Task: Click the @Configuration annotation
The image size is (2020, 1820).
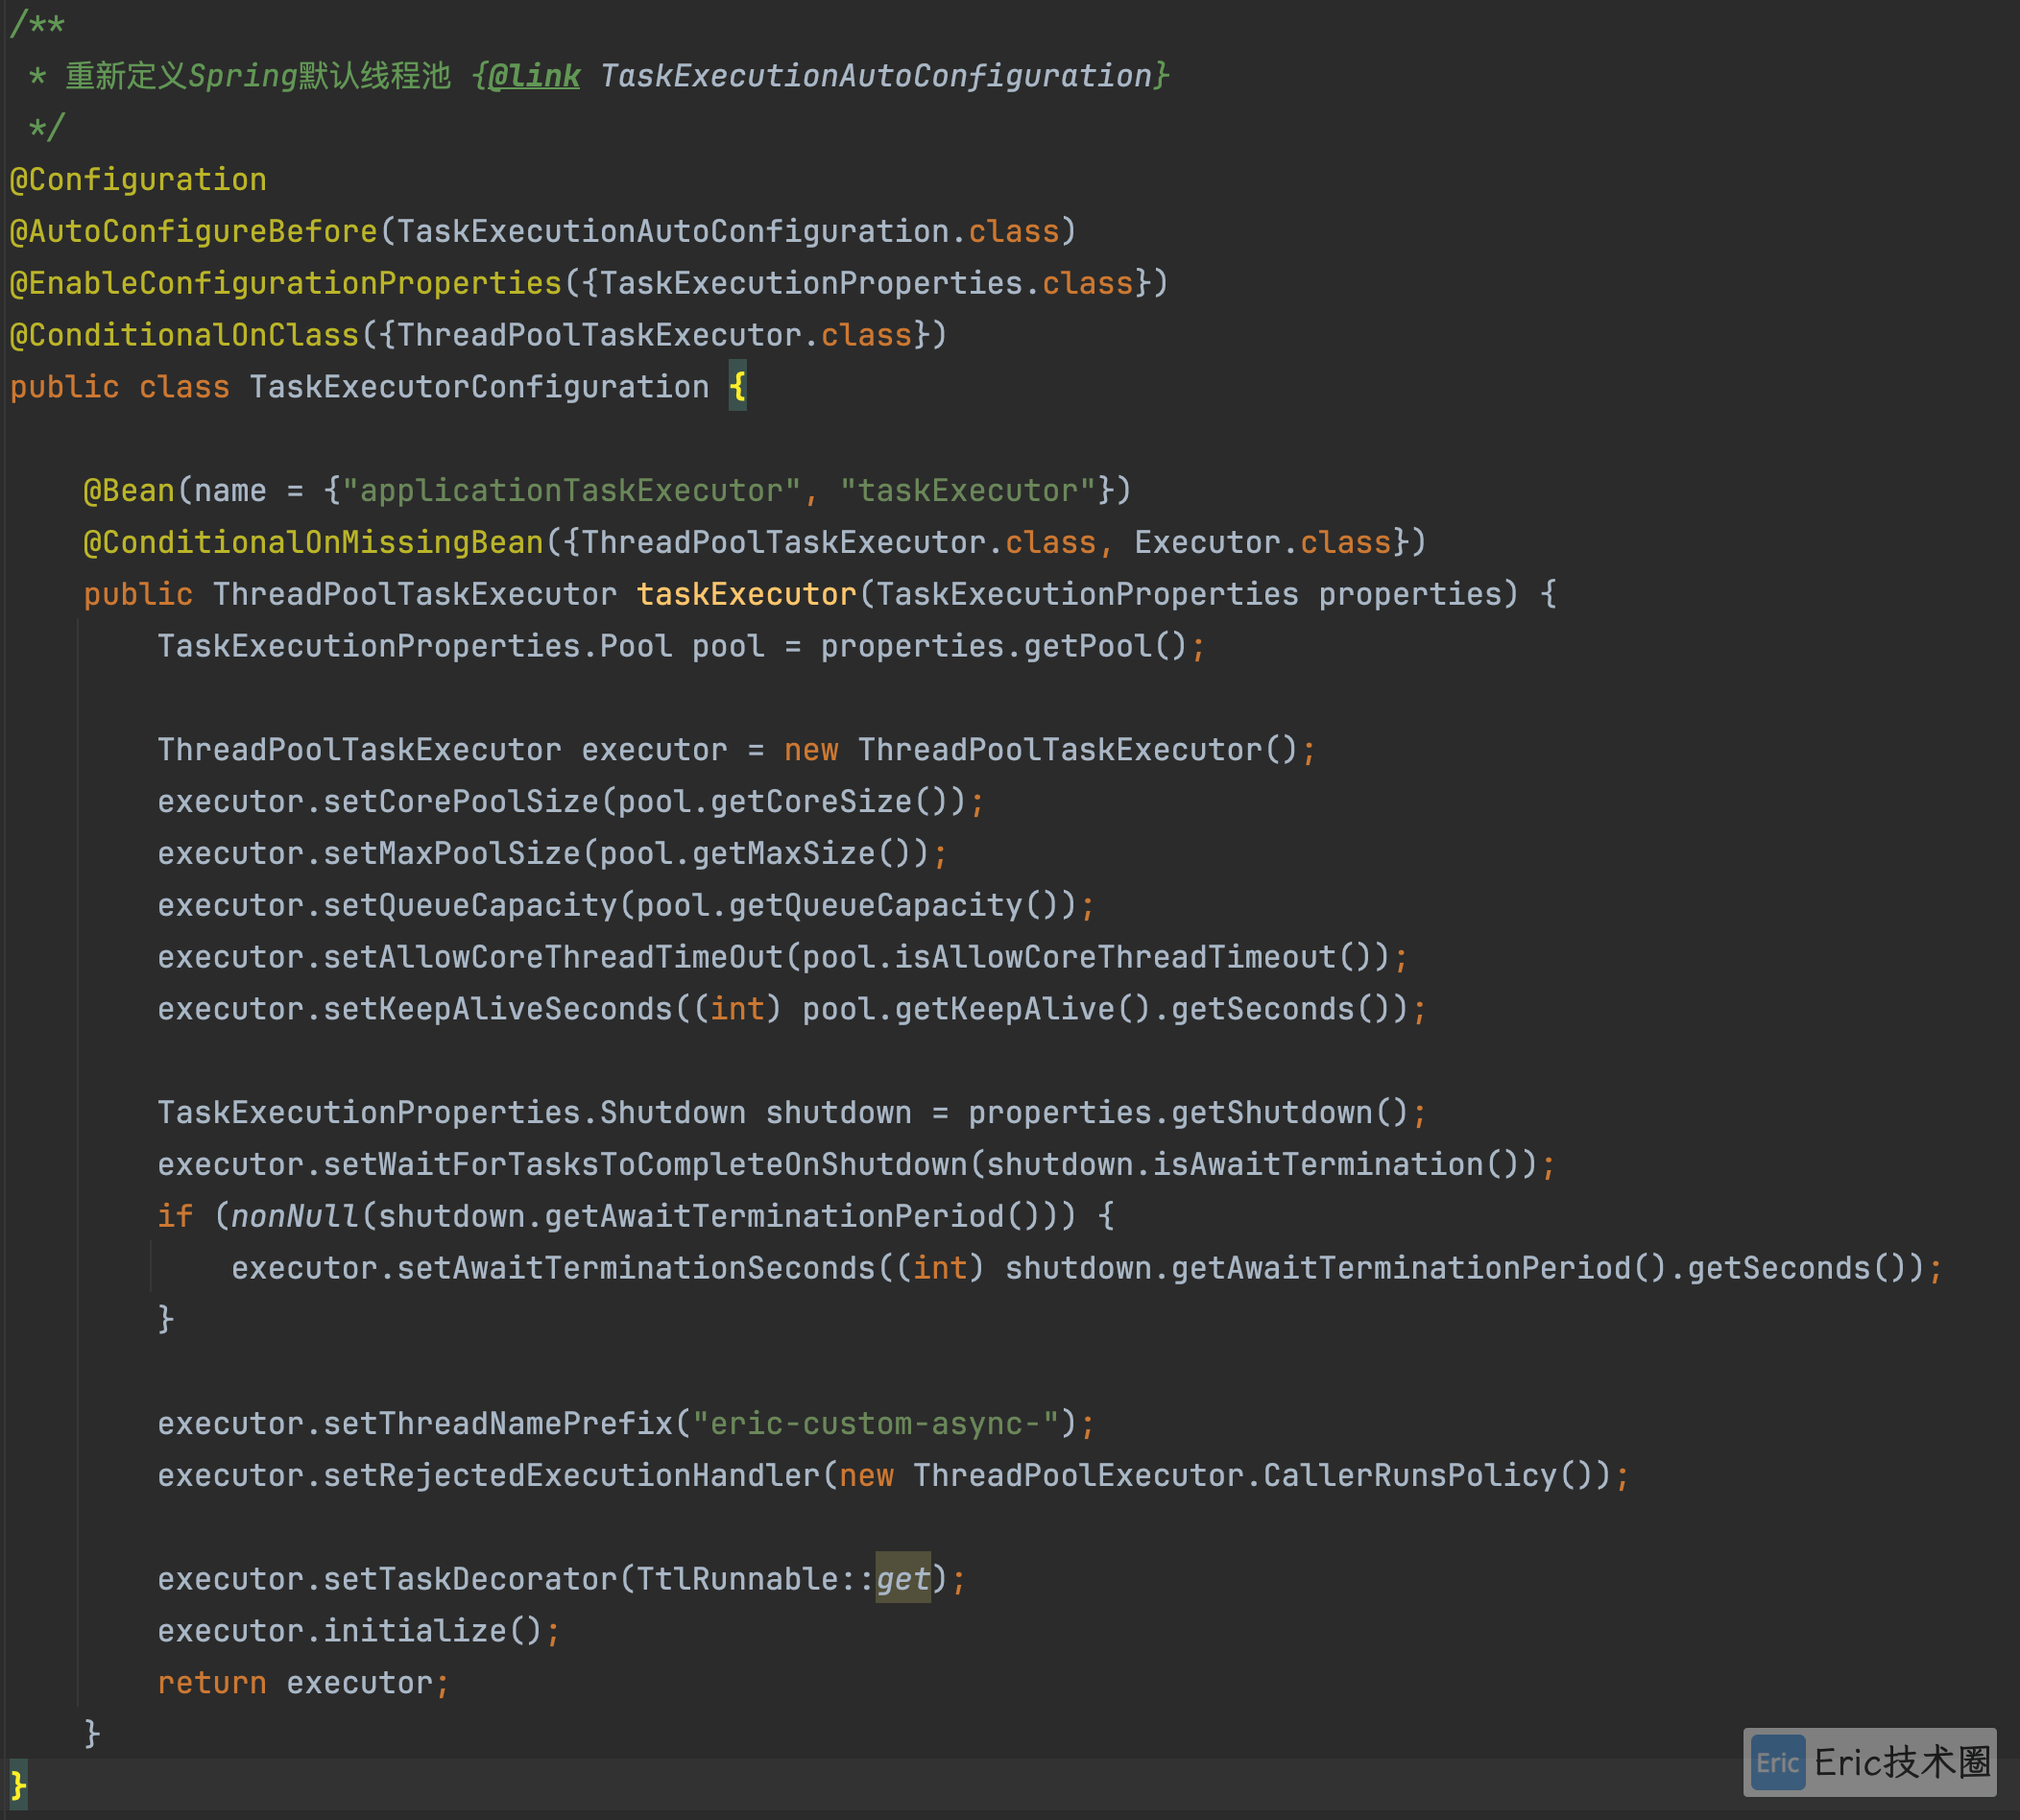Action: click(138, 180)
